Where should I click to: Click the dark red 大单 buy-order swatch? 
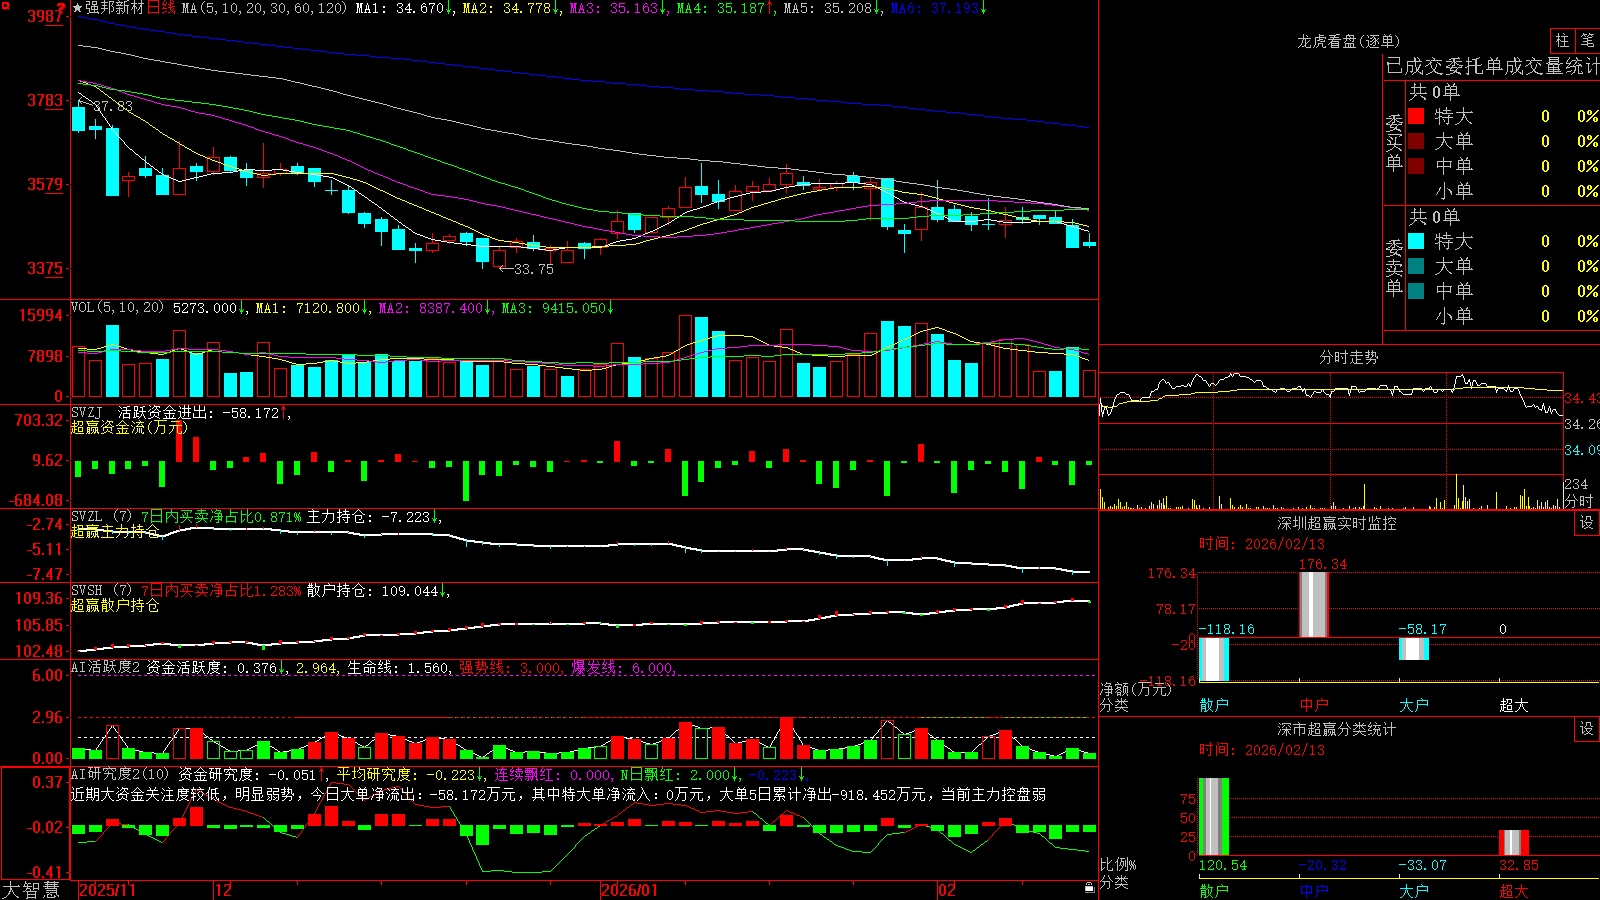point(1416,141)
